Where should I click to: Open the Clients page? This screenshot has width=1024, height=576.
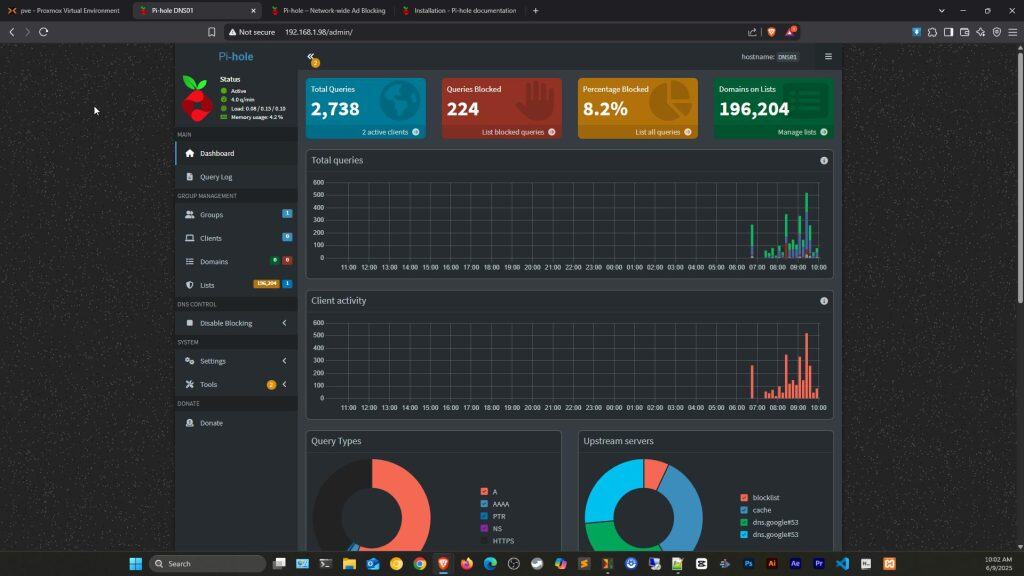tap(236, 238)
